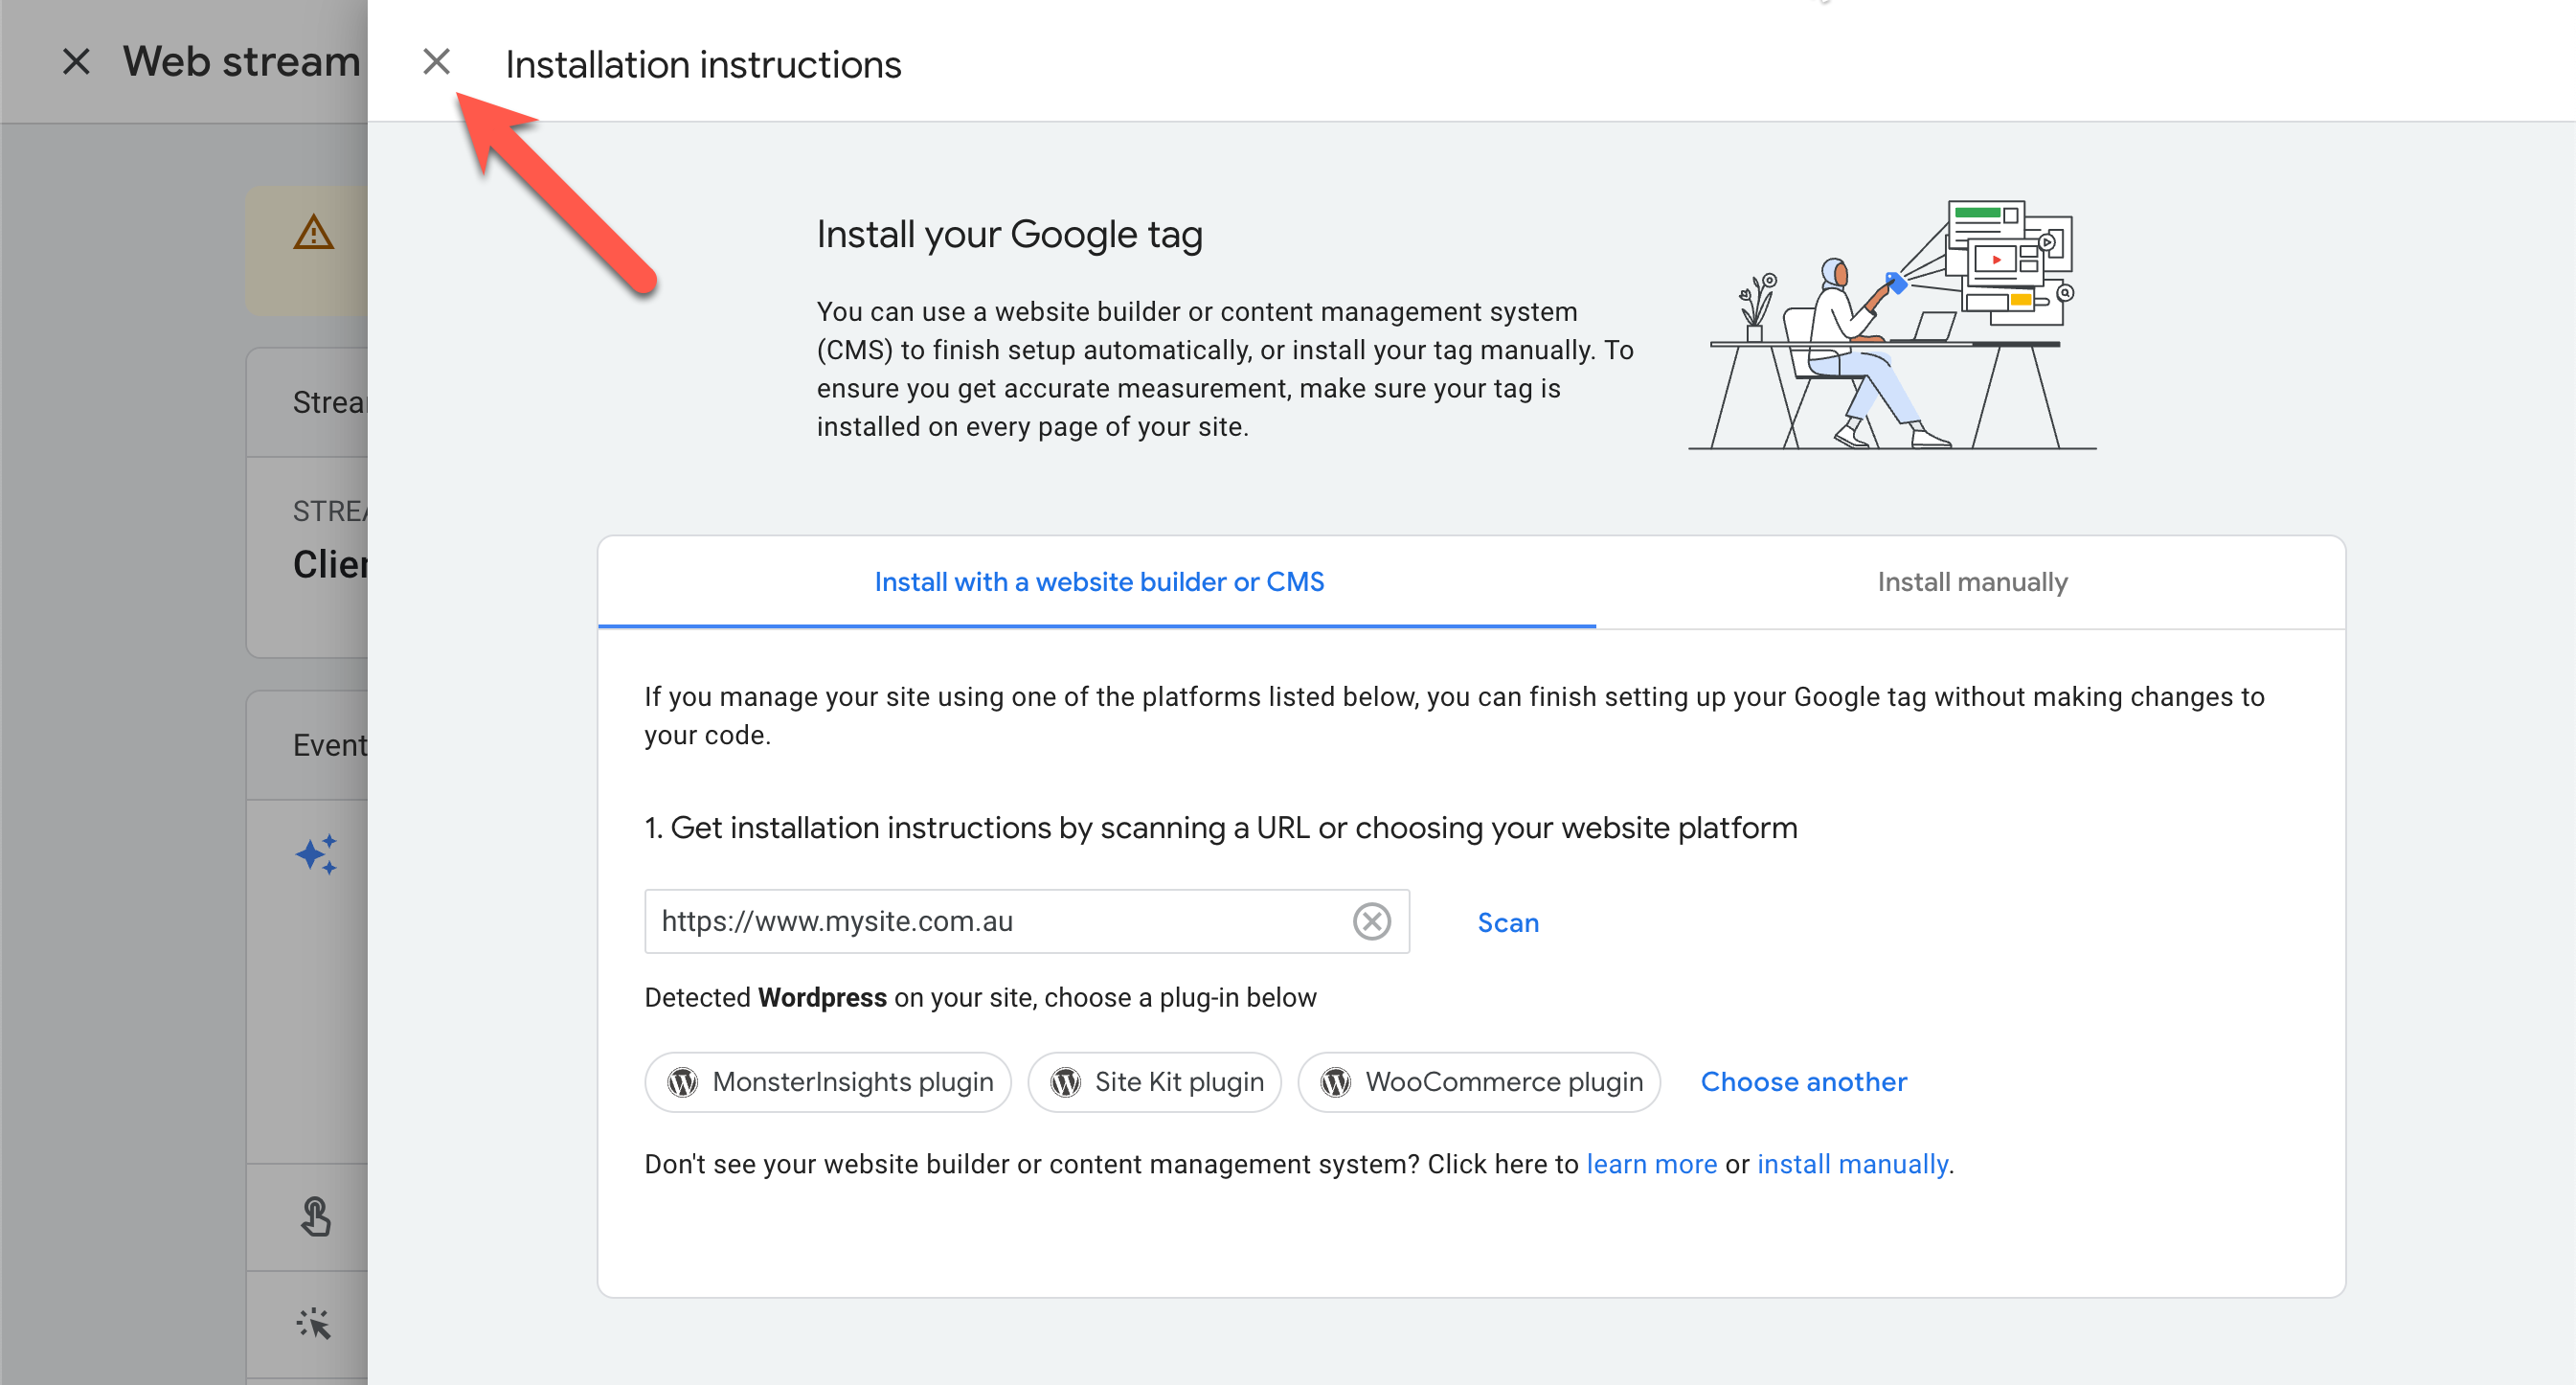The image size is (2576, 1385).
Task: Clear the URL field with the X icon
Action: (x=1372, y=921)
